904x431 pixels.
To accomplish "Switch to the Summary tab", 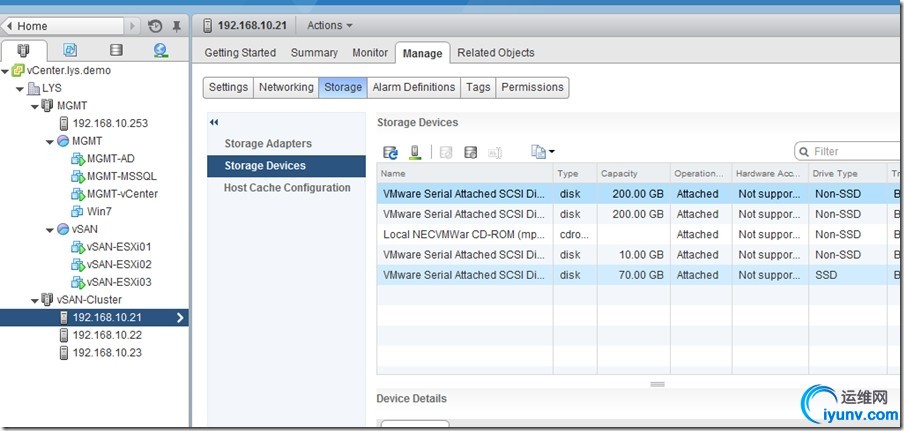I will click(x=314, y=52).
